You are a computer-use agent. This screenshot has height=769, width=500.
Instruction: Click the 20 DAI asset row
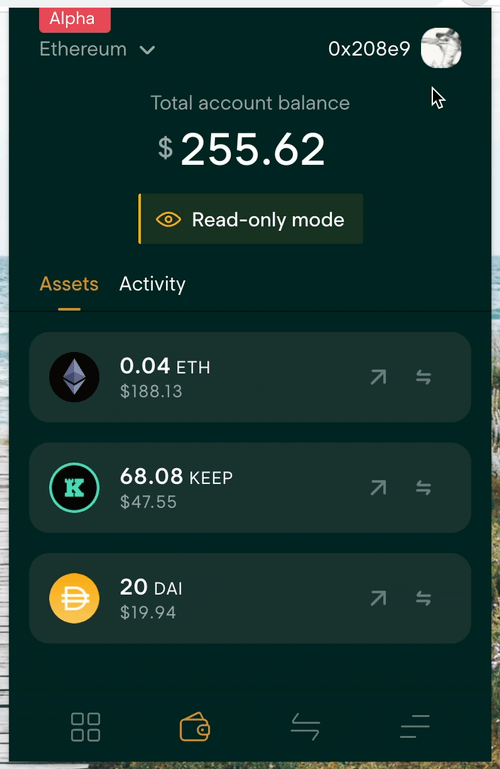click(x=250, y=598)
